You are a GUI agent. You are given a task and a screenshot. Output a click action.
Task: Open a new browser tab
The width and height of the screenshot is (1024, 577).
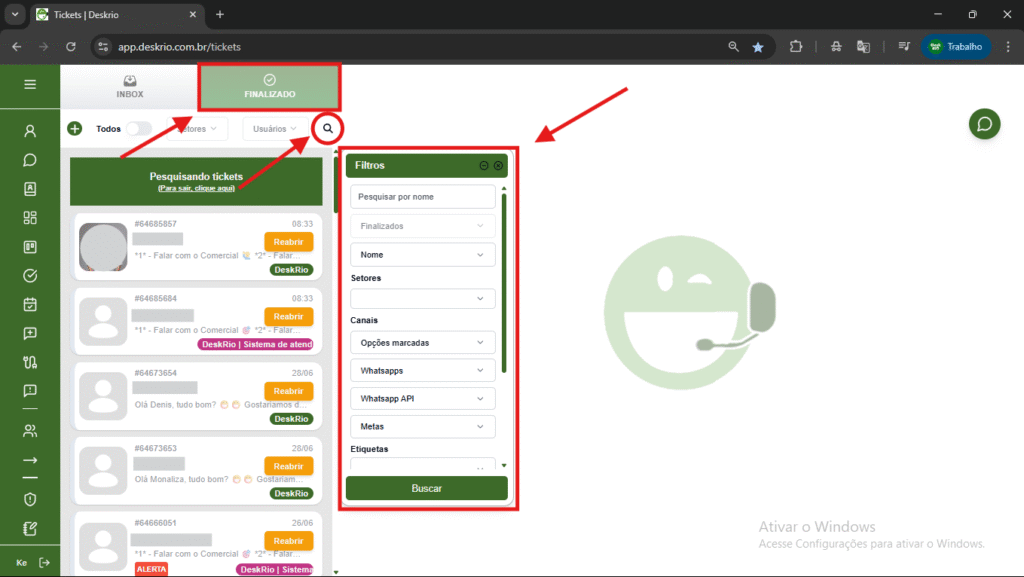(220, 14)
